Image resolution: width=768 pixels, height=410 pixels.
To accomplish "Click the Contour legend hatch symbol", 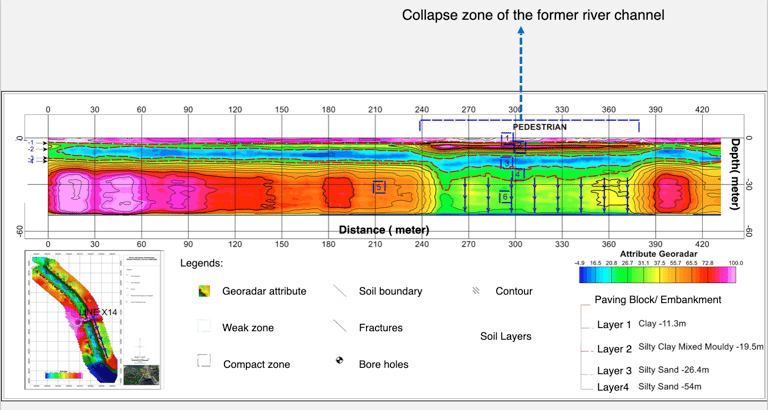I will tap(476, 290).
